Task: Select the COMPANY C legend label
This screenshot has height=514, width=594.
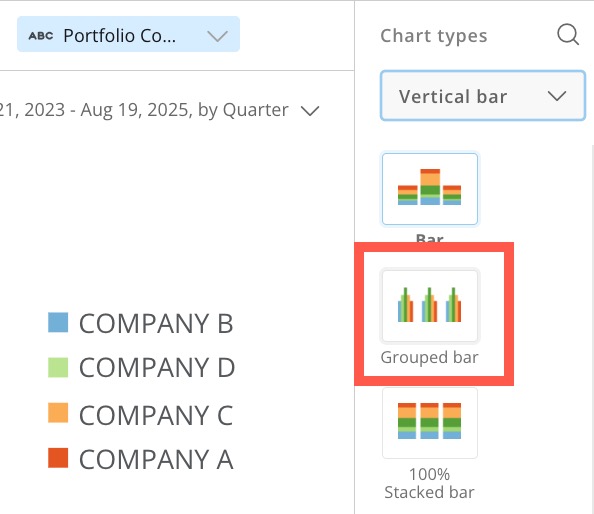Action: point(156,415)
